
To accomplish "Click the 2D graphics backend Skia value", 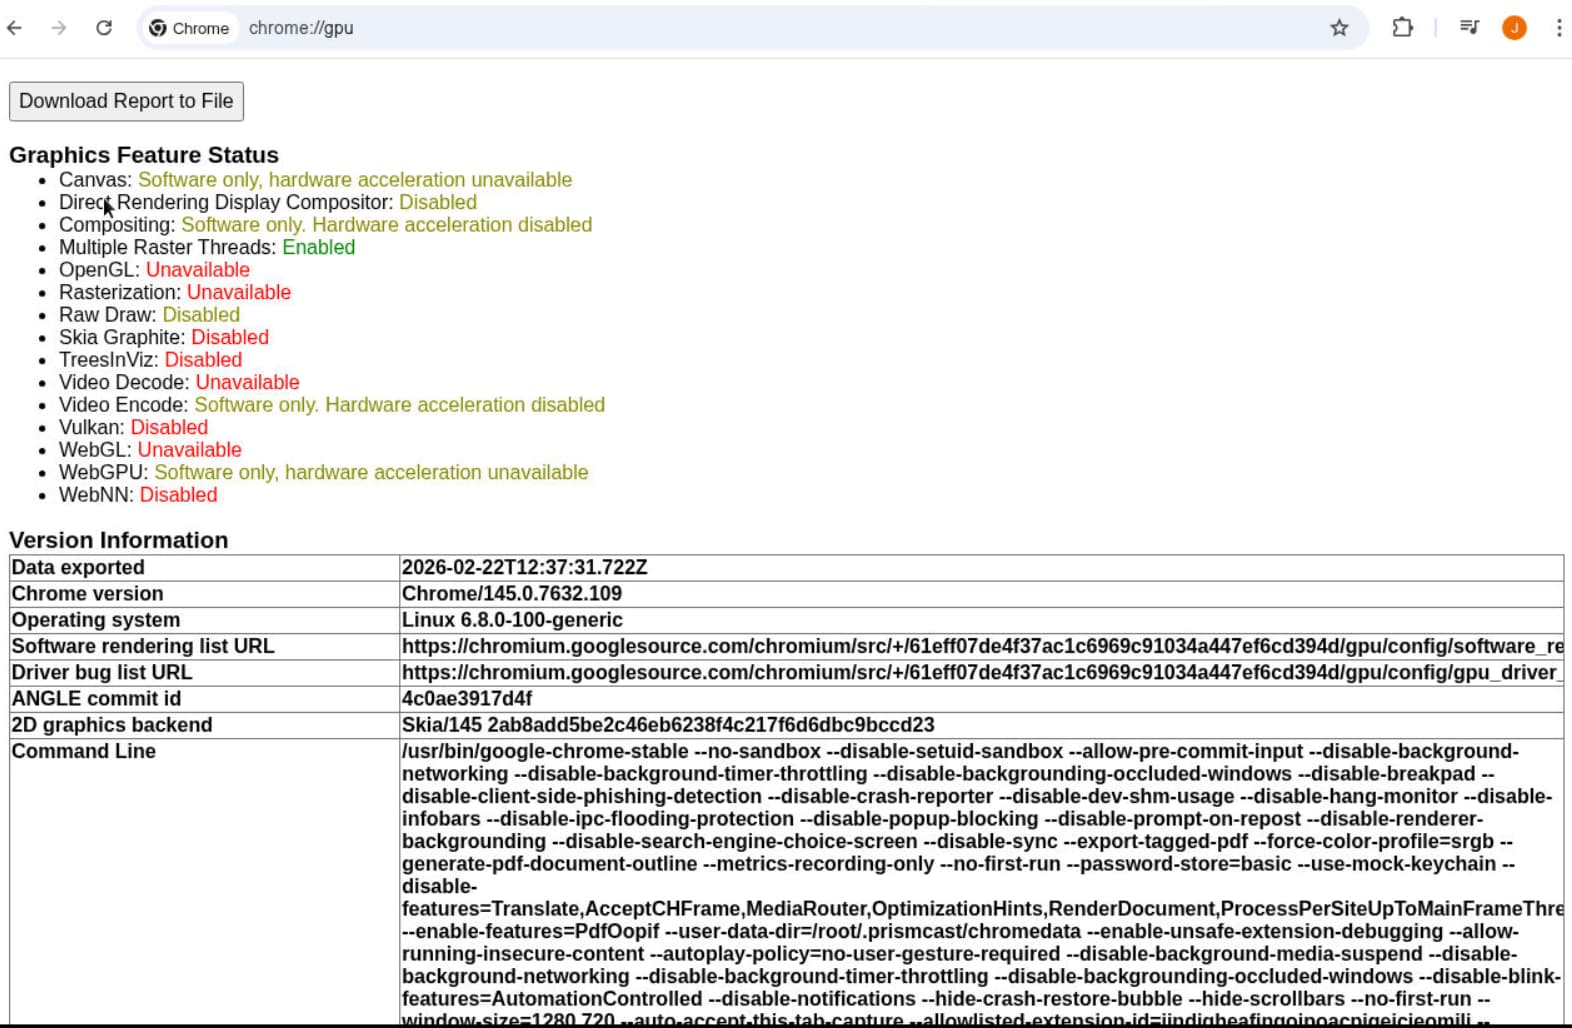I will pos(667,724).
